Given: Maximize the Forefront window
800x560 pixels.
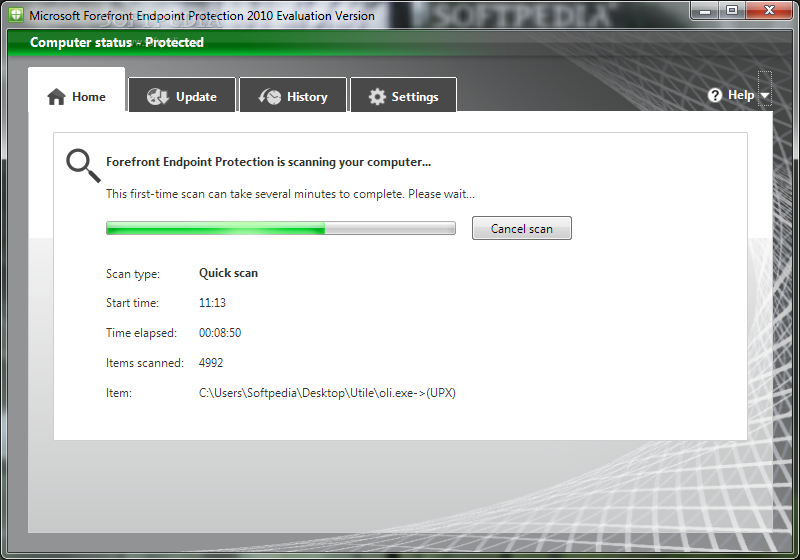Looking at the screenshot, I should click(732, 10).
